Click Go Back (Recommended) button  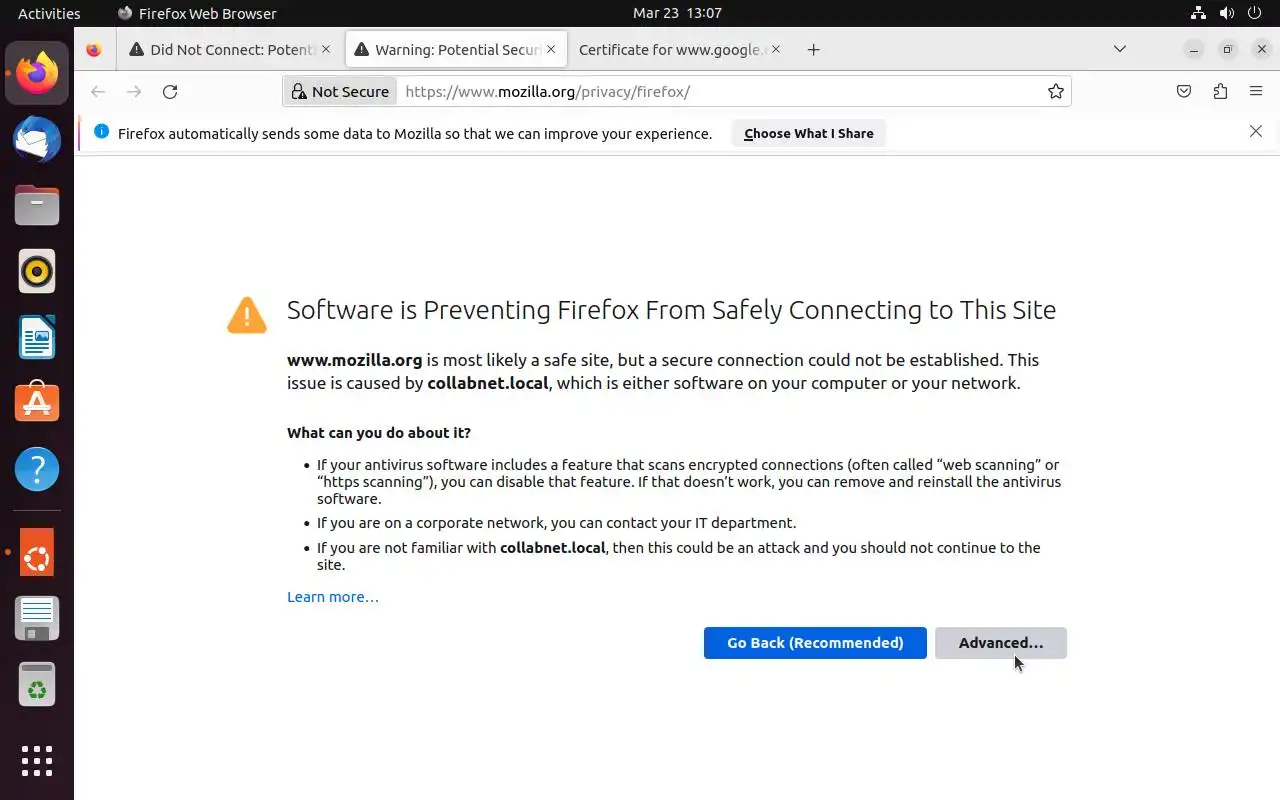[x=815, y=643]
